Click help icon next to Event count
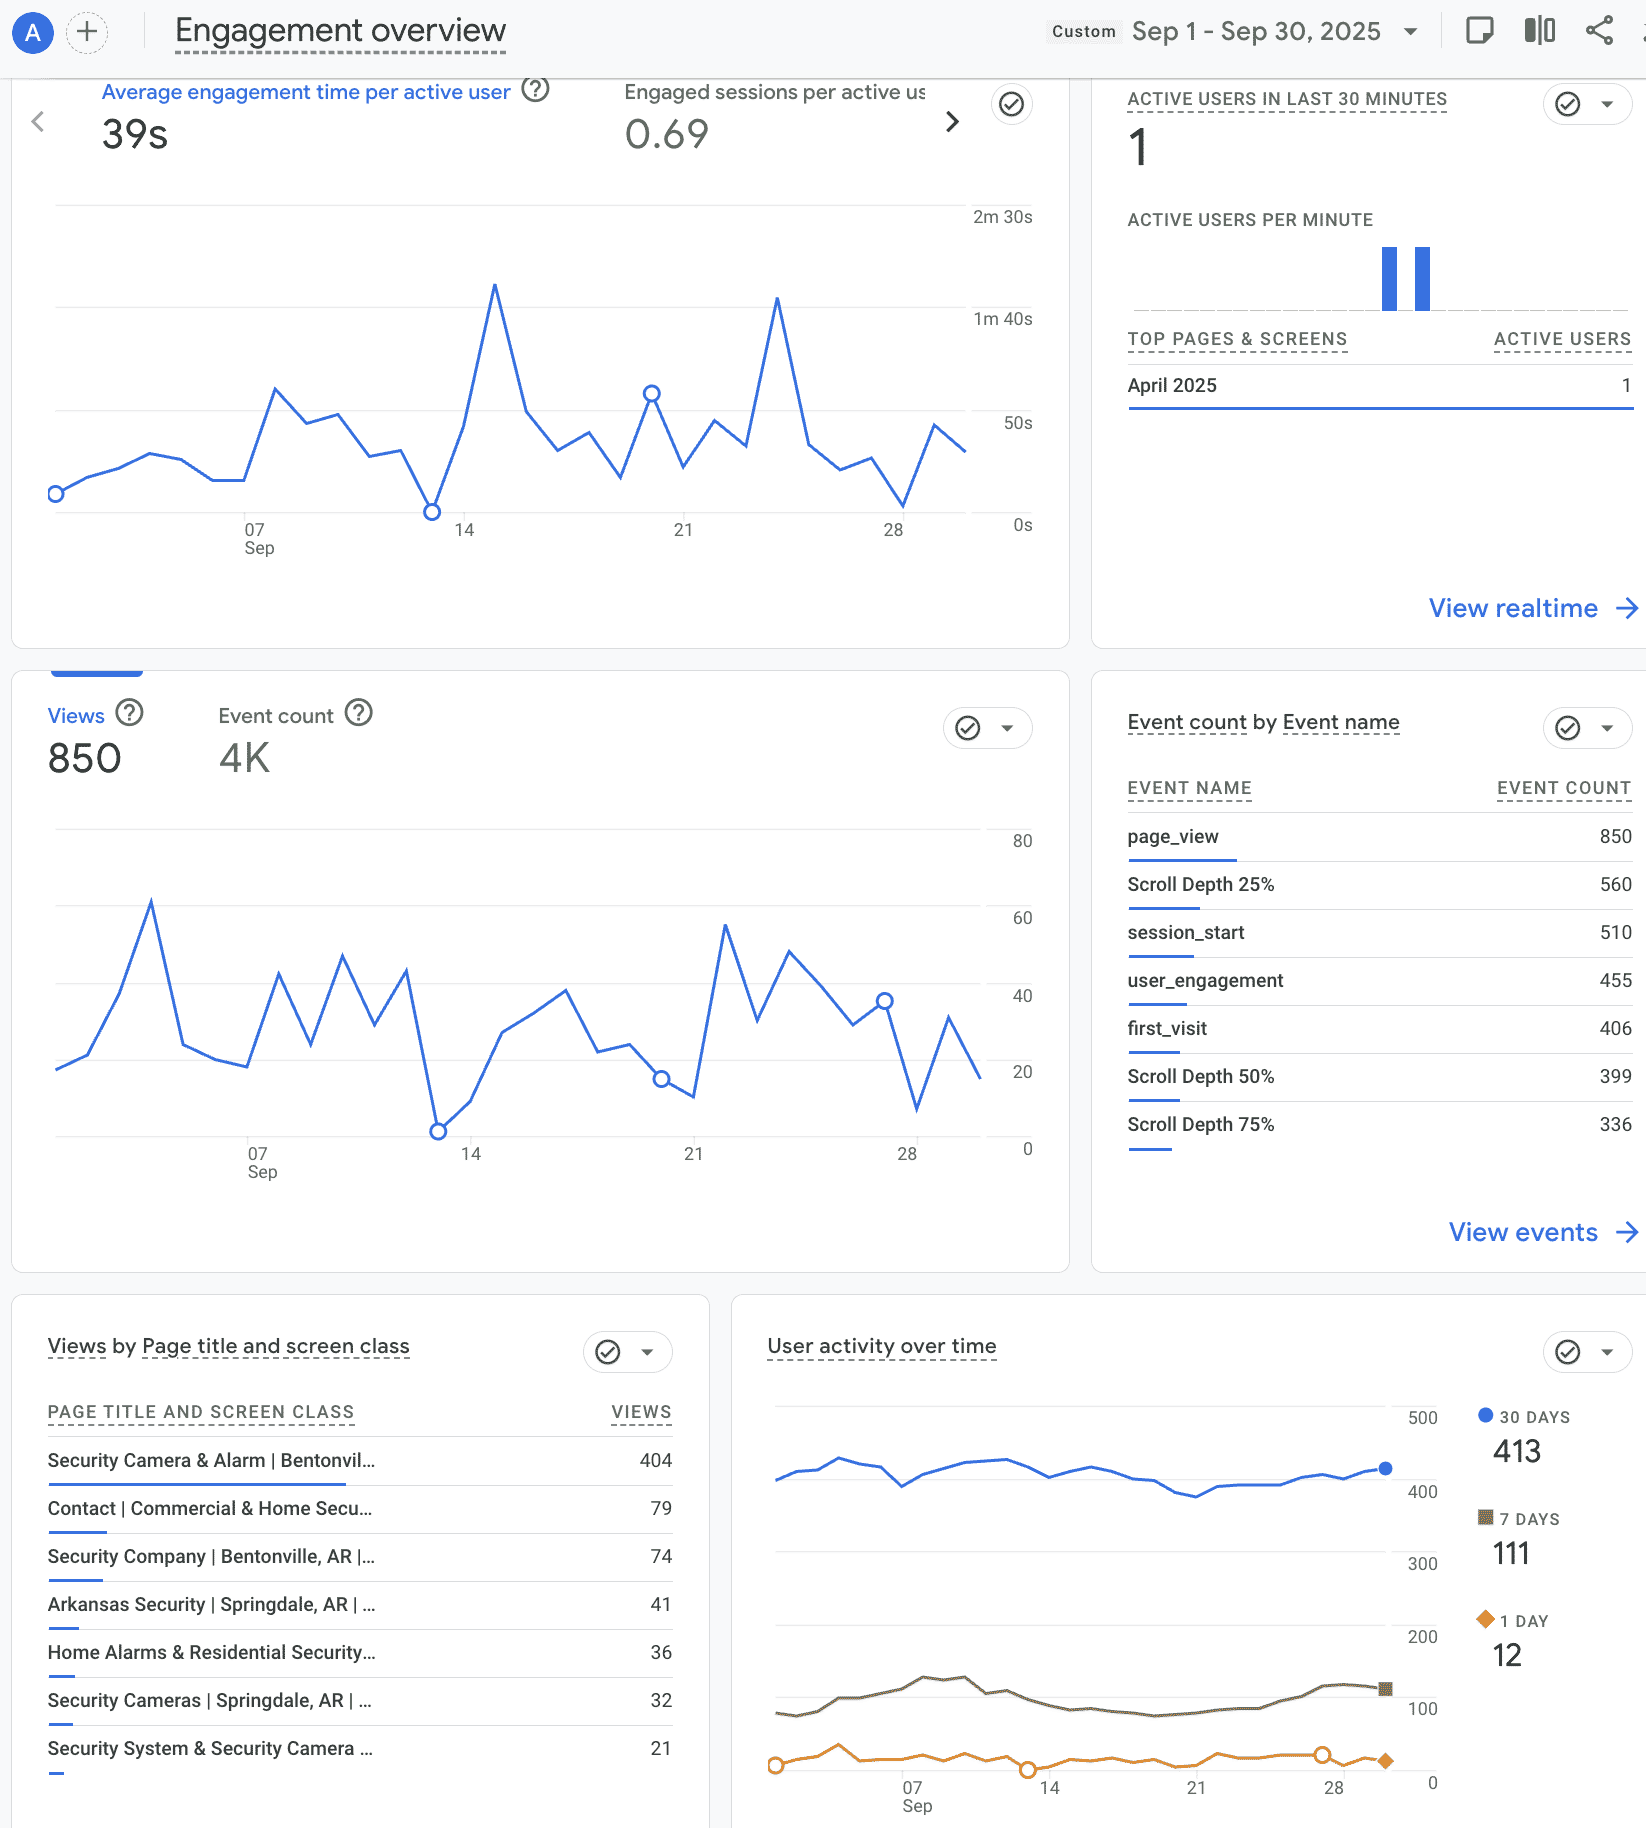 tap(359, 713)
